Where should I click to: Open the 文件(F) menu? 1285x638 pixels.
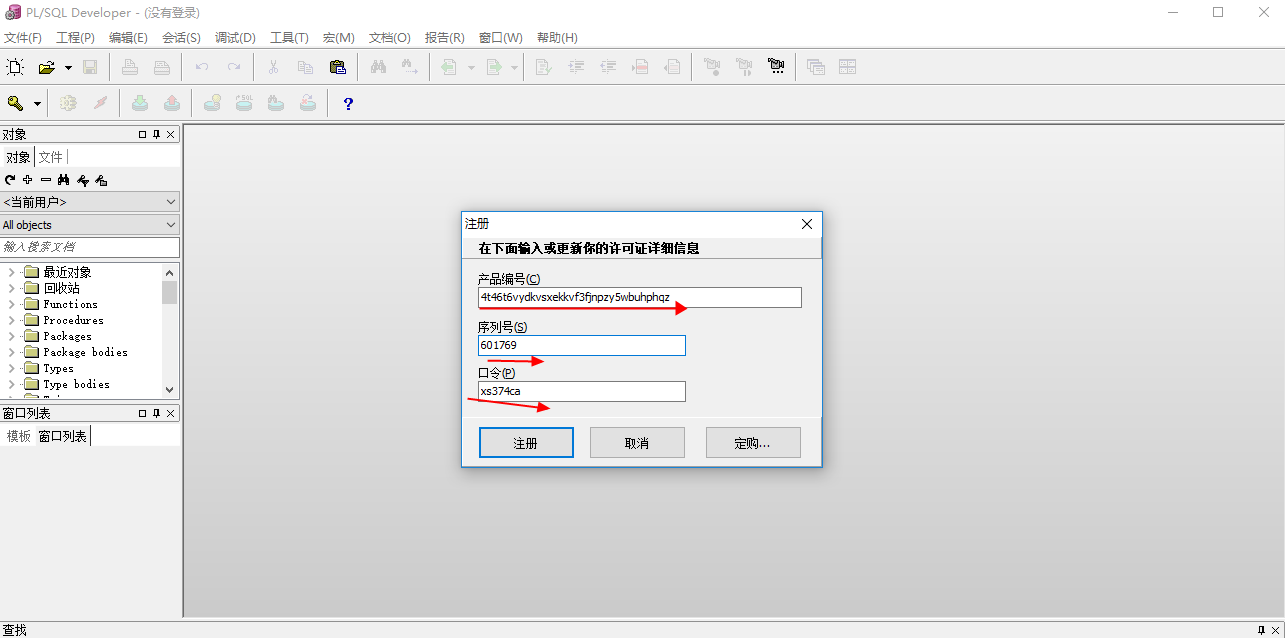pyautogui.click(x=22, y=38)
